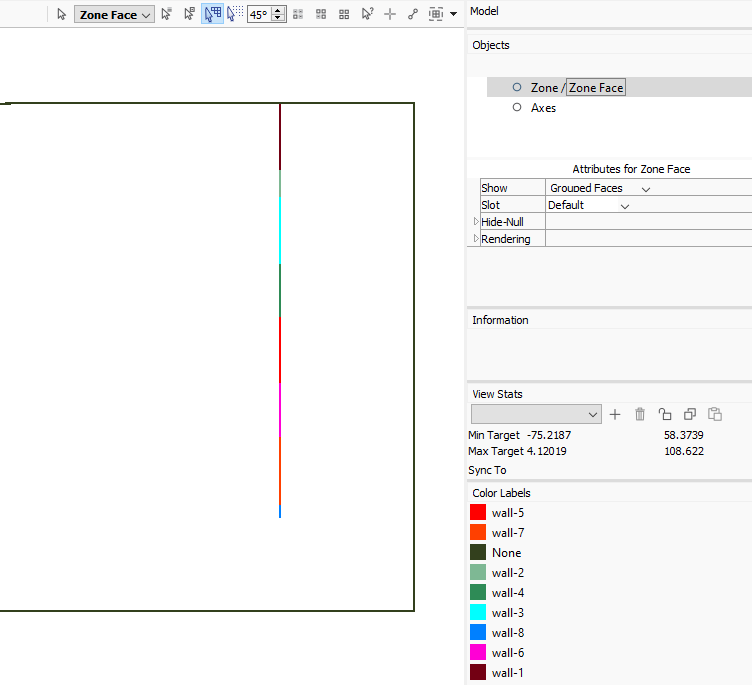Expand the Rendering attribute row
The image size is (752, 685).
click(x=476, y=238)
